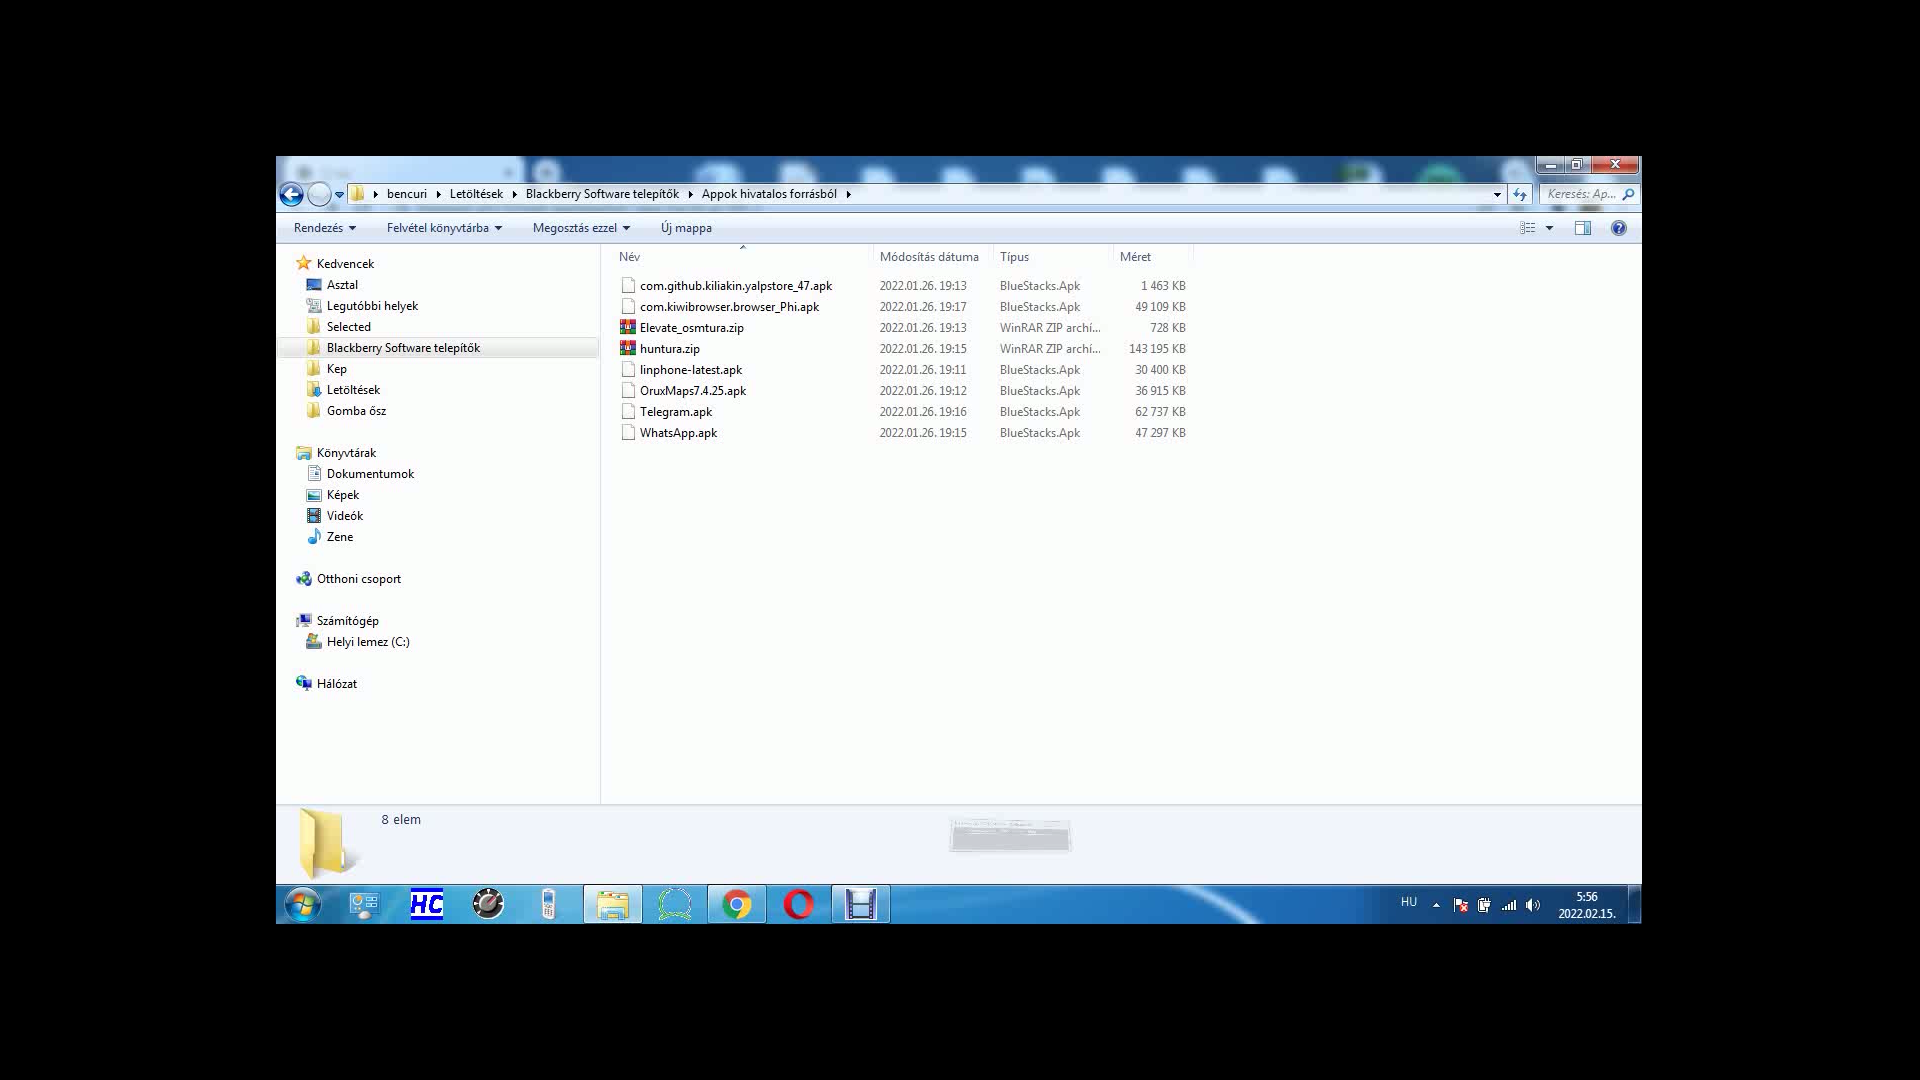Open the address bar history dropdown
This screenshot has width=1920, height=1080.
1497,195
